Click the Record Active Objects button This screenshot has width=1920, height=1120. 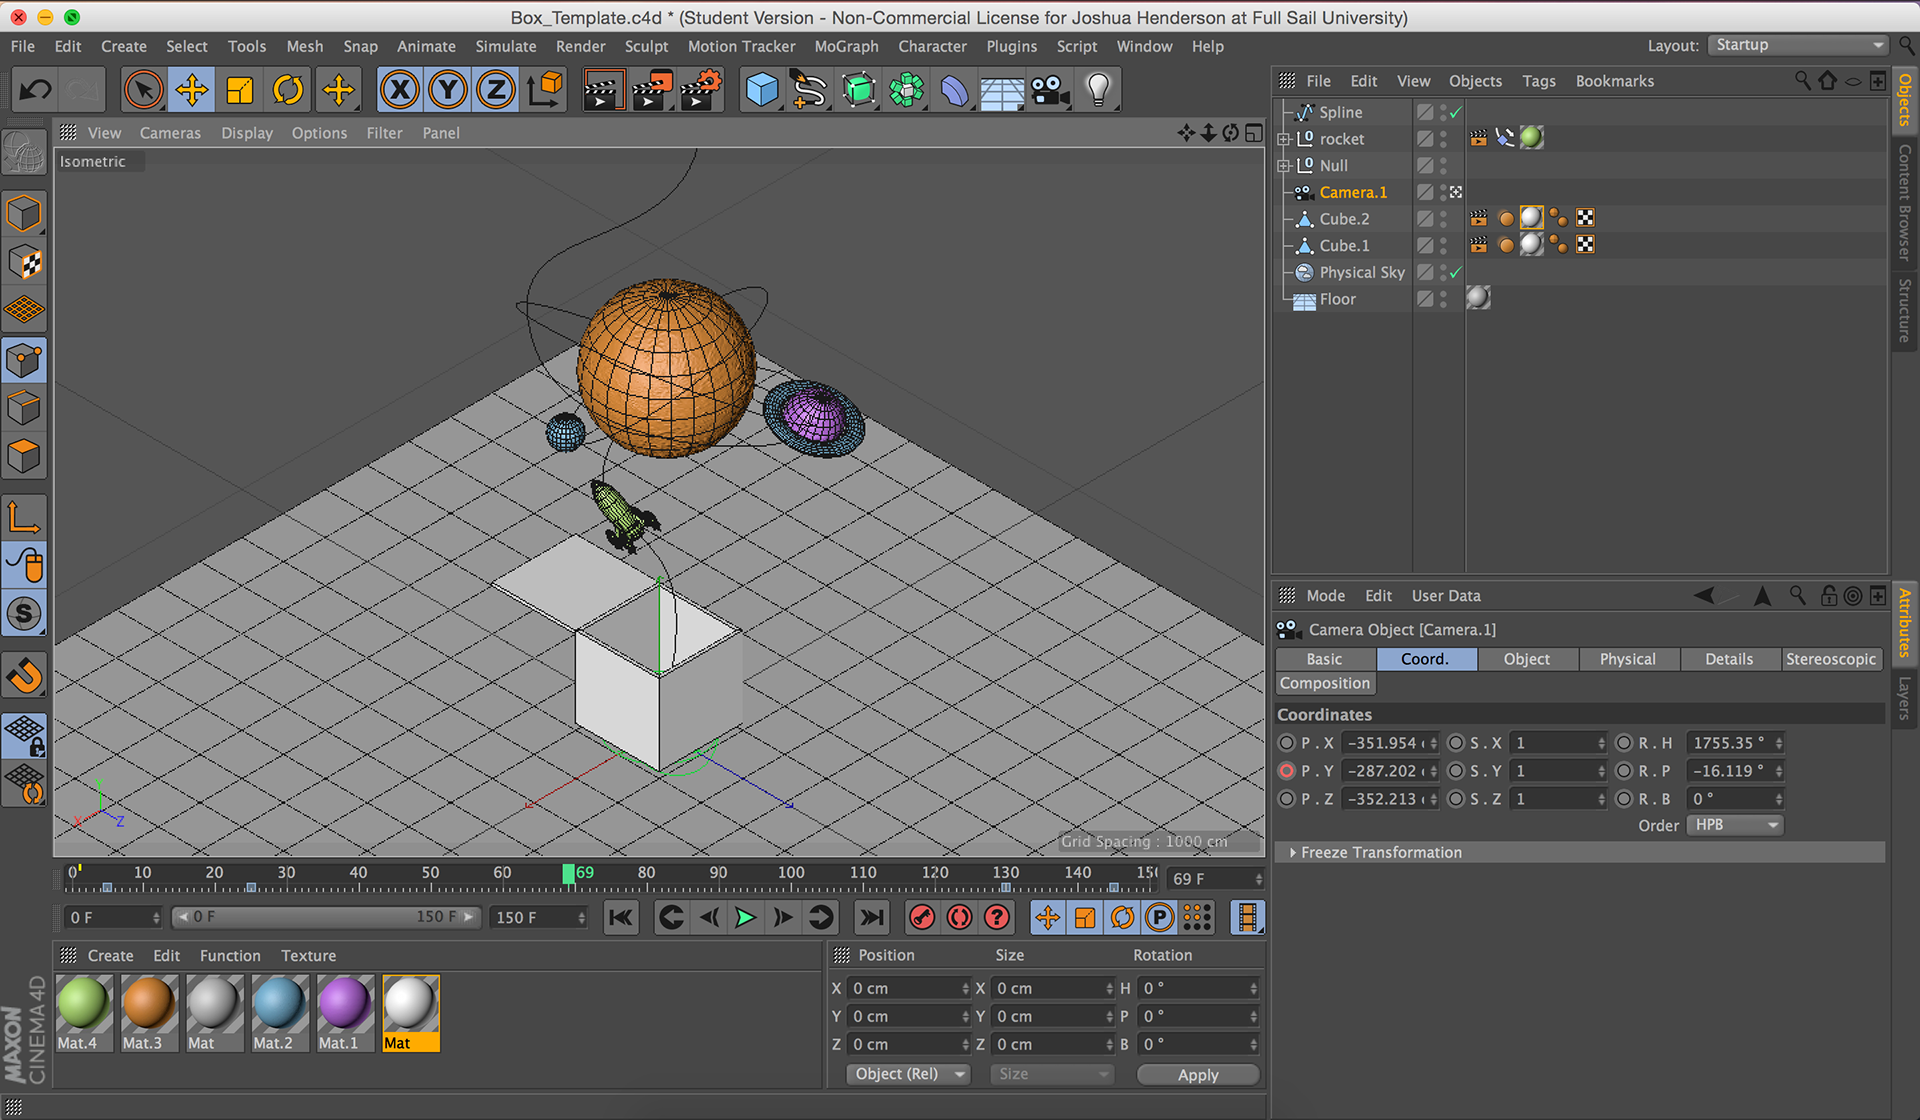pos(922,917)
